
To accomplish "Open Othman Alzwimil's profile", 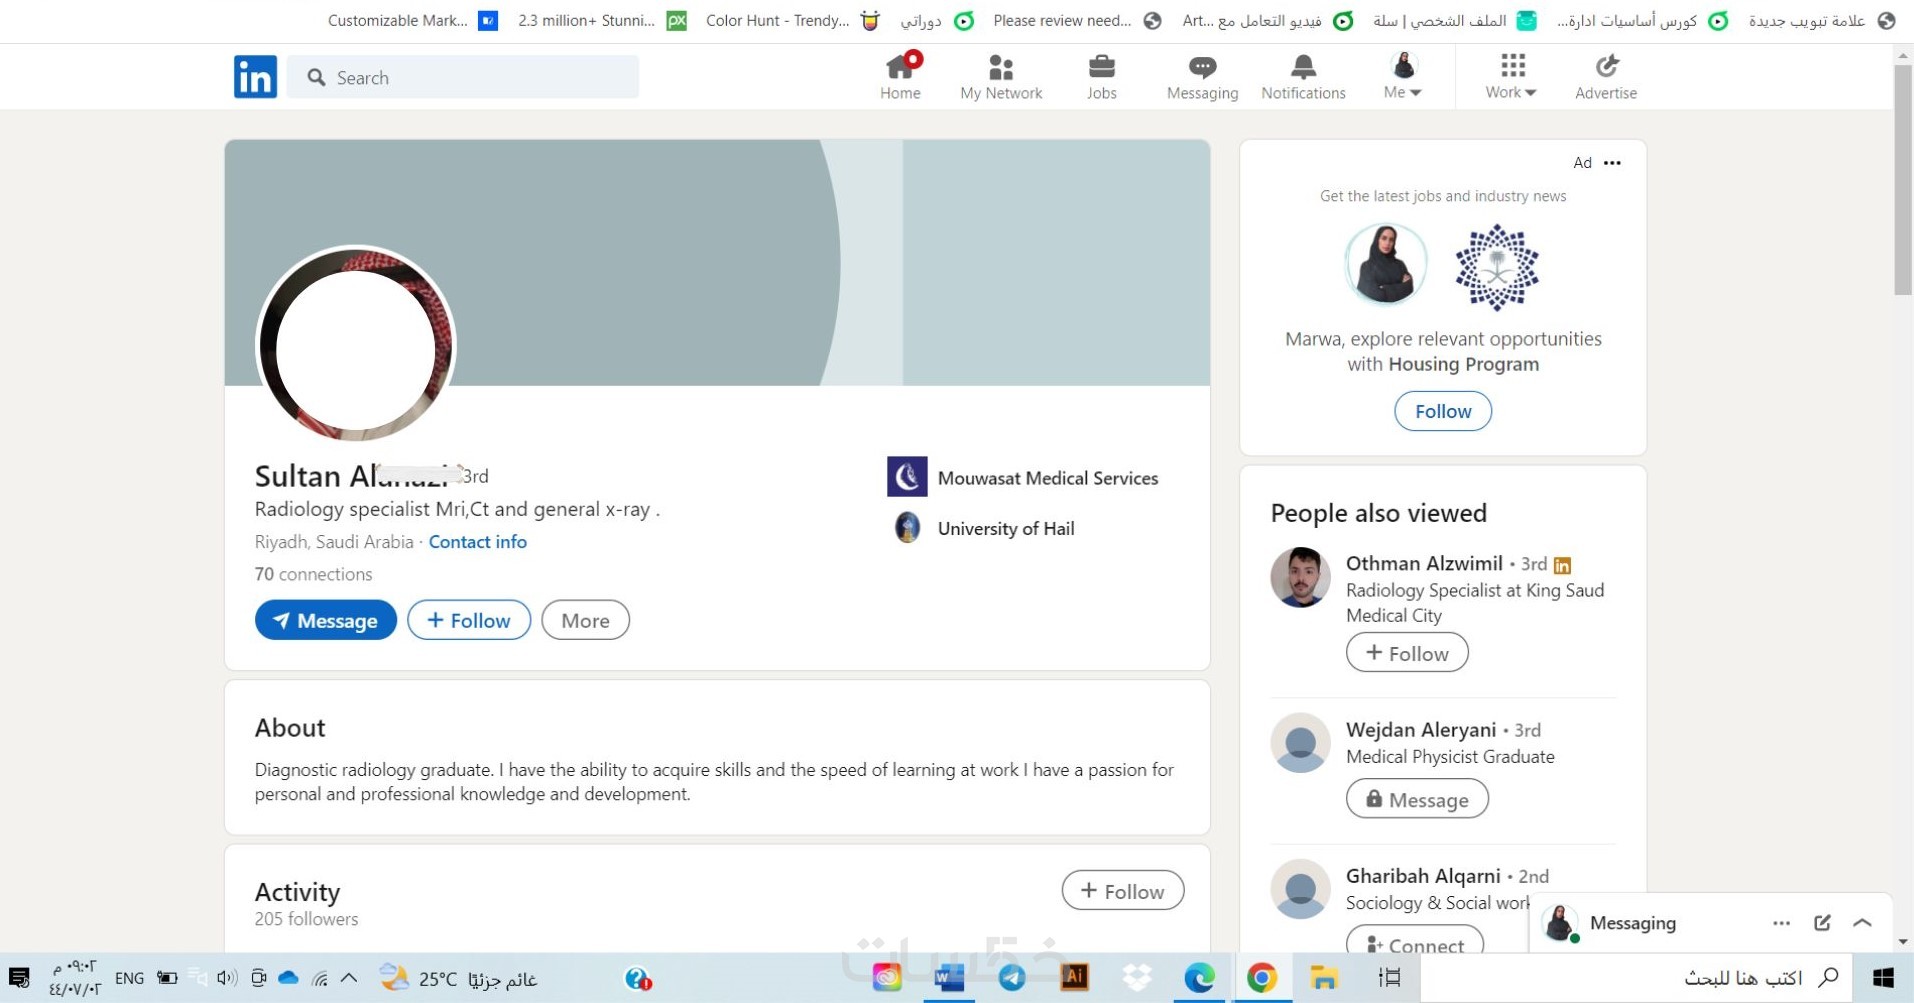I will 1424,563.
